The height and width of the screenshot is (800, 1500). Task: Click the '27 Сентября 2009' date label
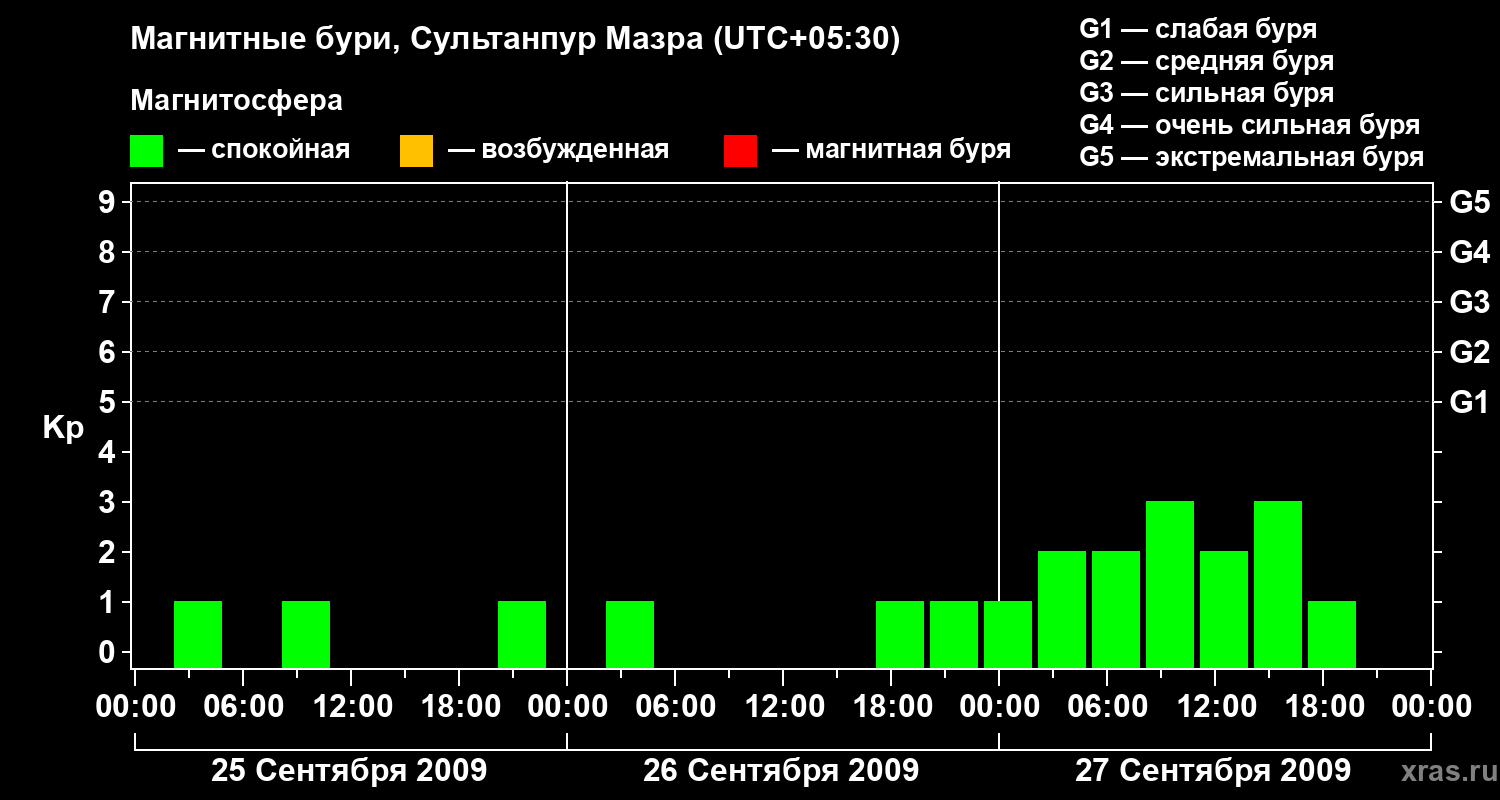point(1213,770)
